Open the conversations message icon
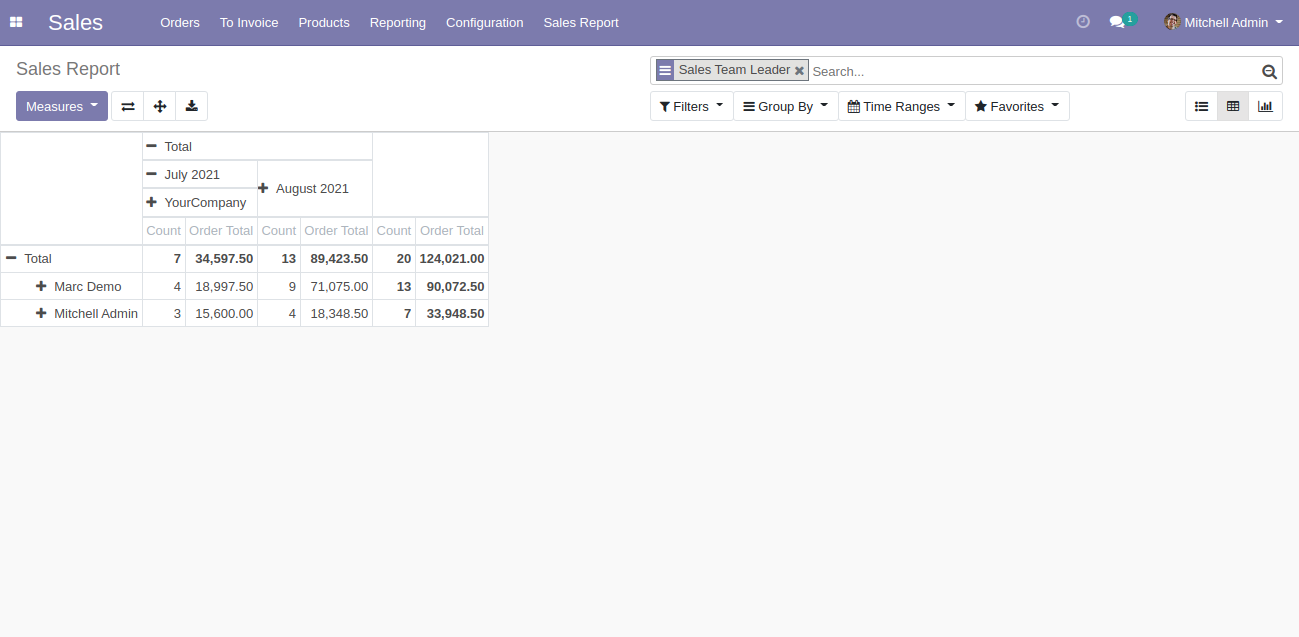This screenshot has width=1299, height=637. tap(1117, 22)
